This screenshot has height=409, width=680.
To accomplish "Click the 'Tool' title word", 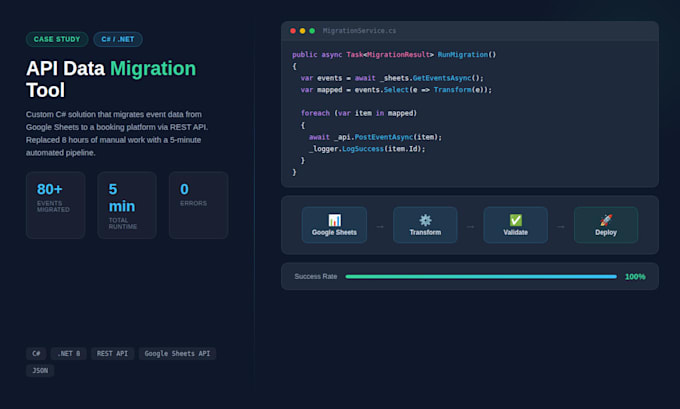I will click(x=46, y=90).
